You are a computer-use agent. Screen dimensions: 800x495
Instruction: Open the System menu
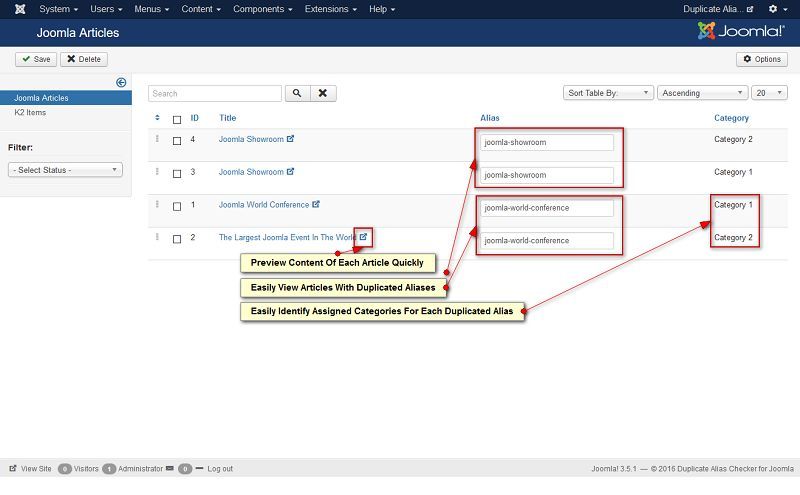(x=59, y=9)
